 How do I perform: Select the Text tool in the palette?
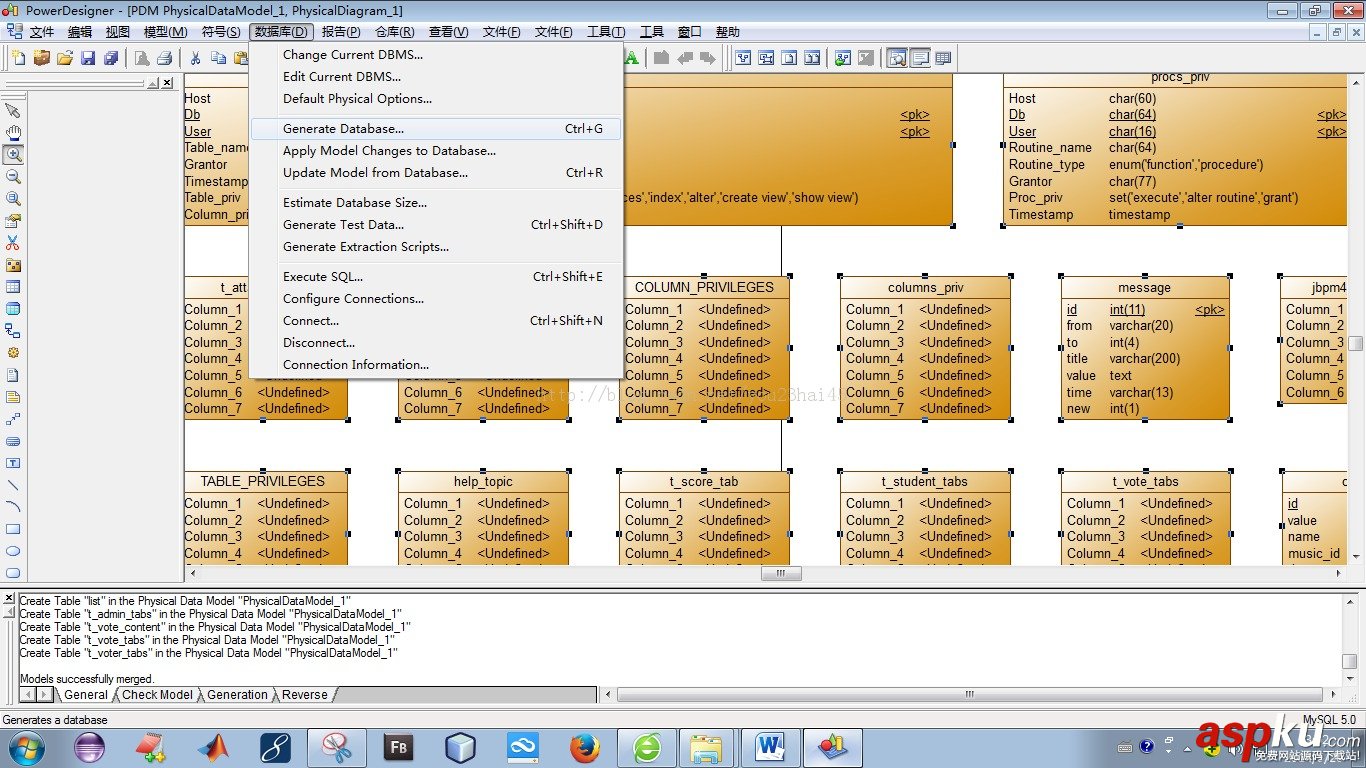click(13, 463)
